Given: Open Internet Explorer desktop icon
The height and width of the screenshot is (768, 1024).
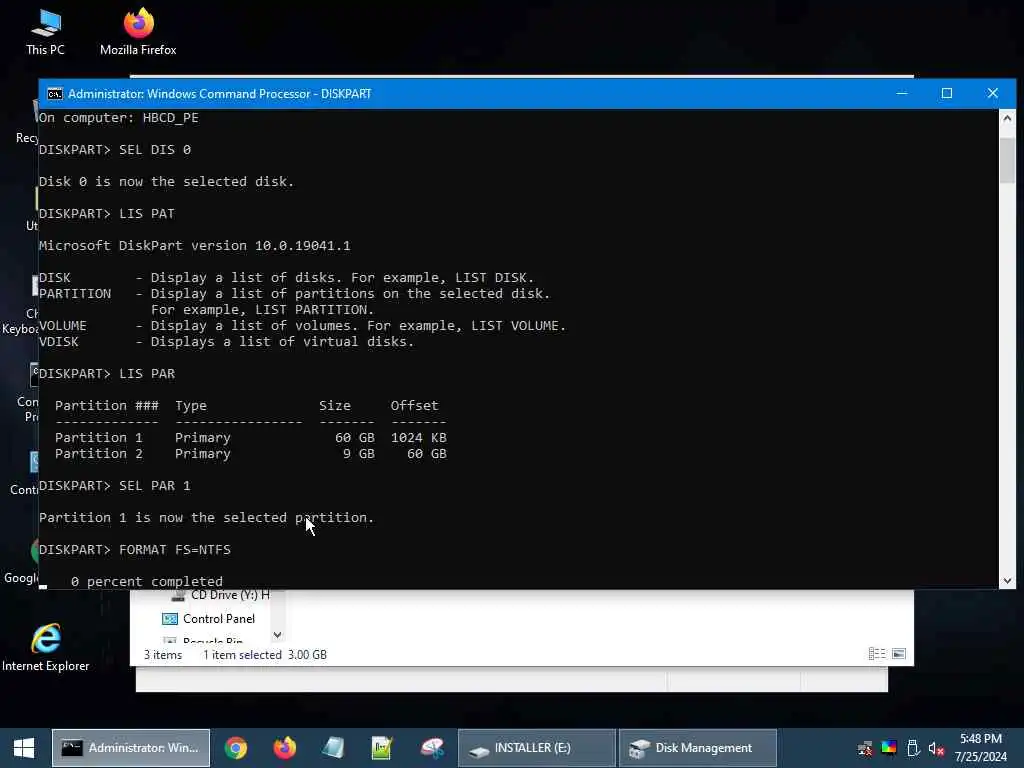Looking at the screenshot, I should click(46, 647).
